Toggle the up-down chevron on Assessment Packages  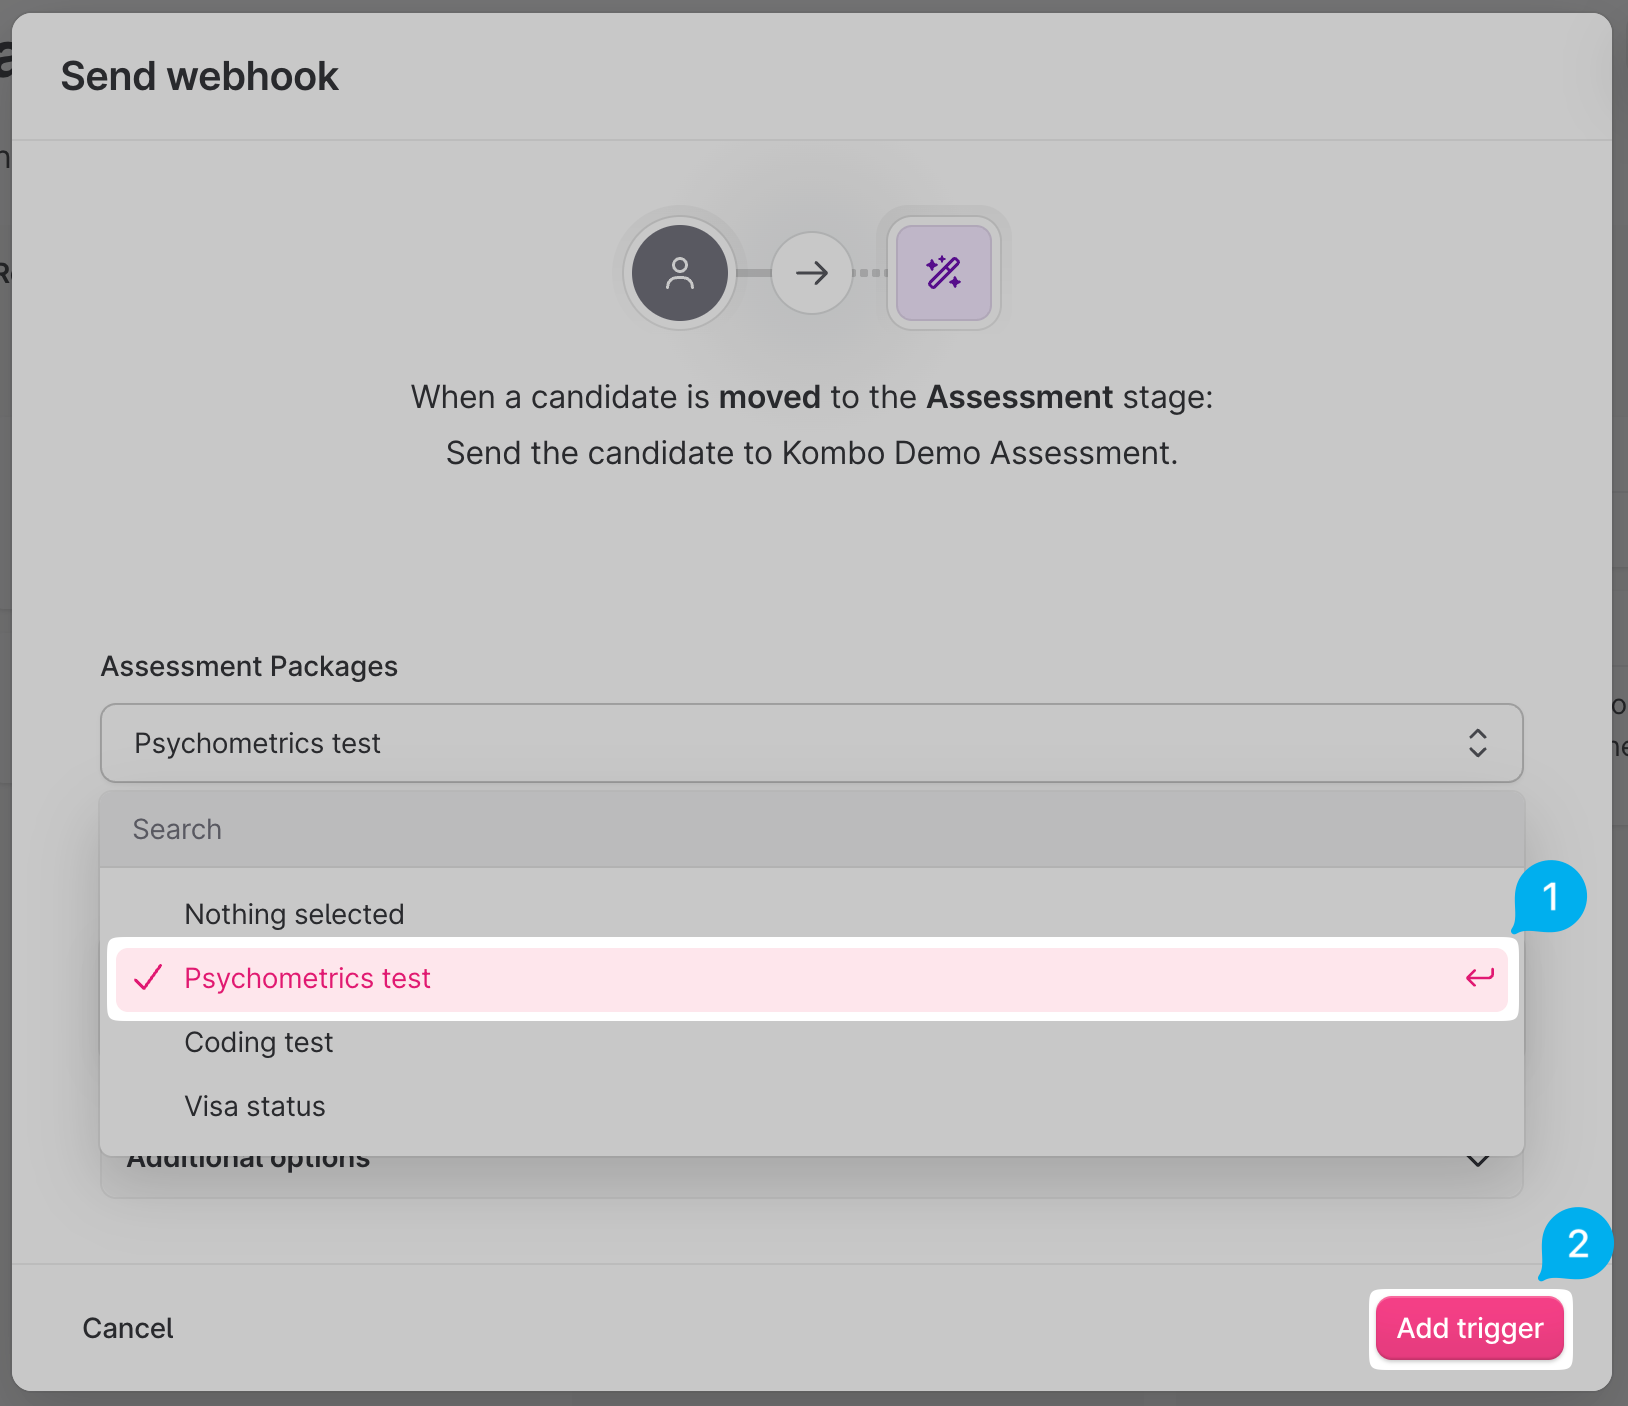pyautogui.click(x=1477, y=743)
